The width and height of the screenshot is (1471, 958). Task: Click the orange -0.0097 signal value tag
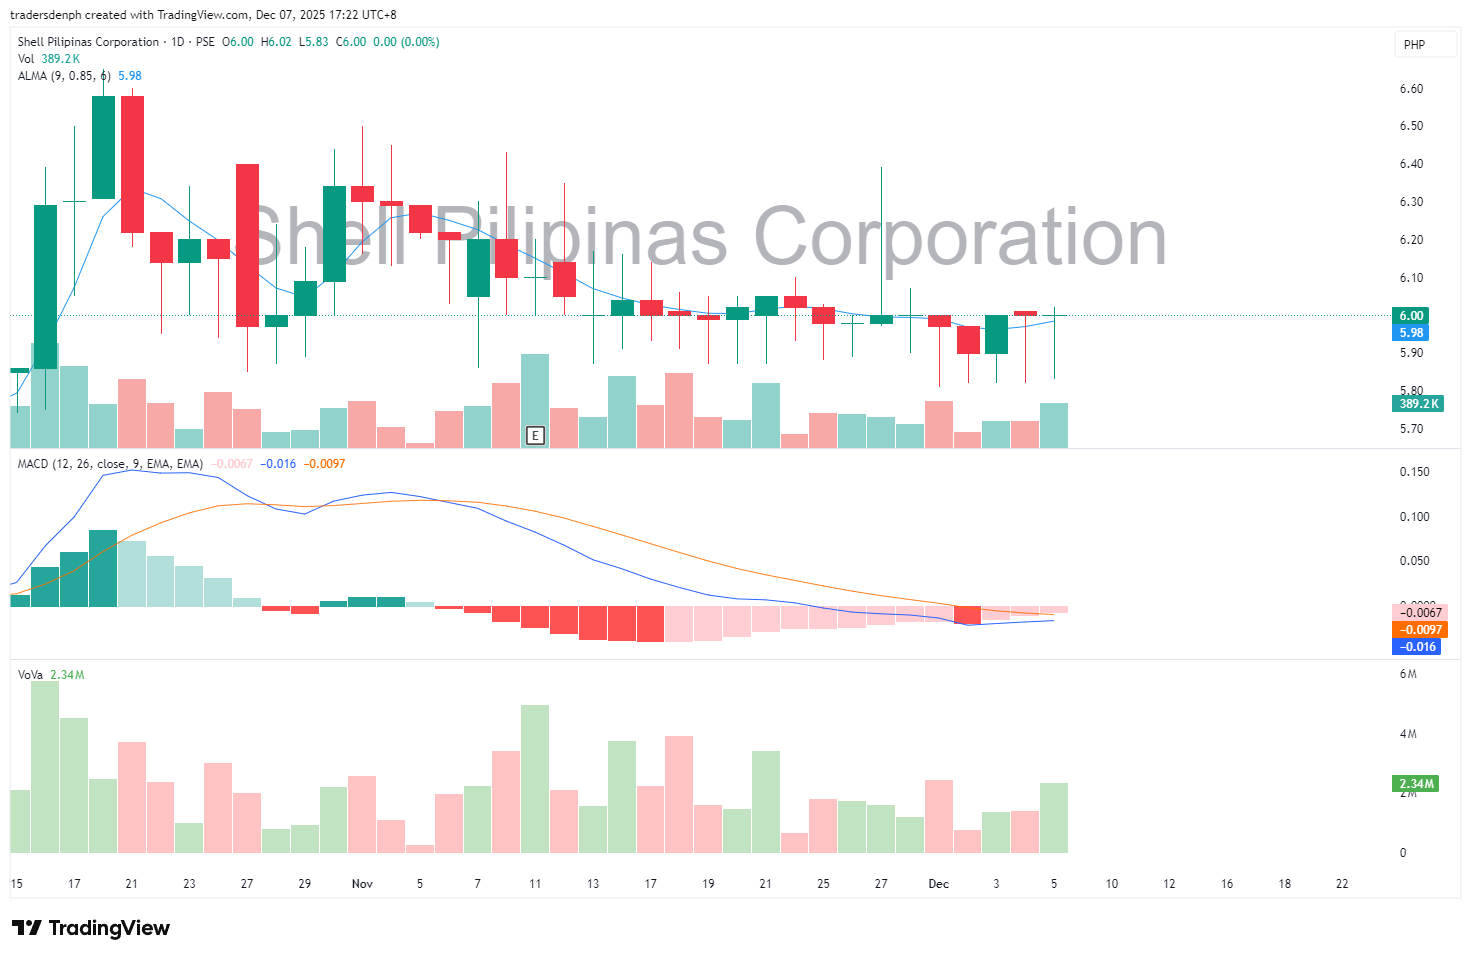click(x=1419, y=630)
